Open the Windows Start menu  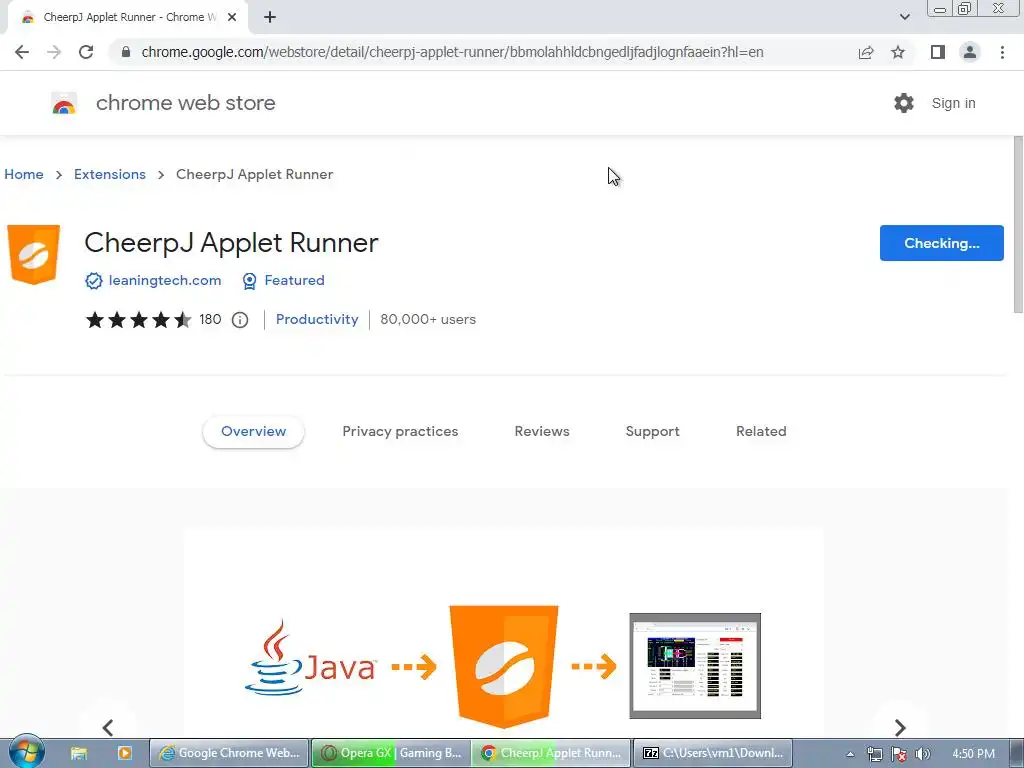(x=26, y=752)
